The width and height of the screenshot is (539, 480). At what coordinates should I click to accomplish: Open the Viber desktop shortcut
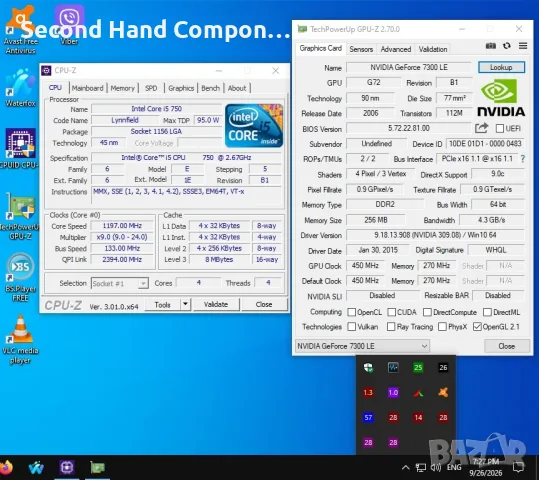pyautogui.click(x=69, y=25)
